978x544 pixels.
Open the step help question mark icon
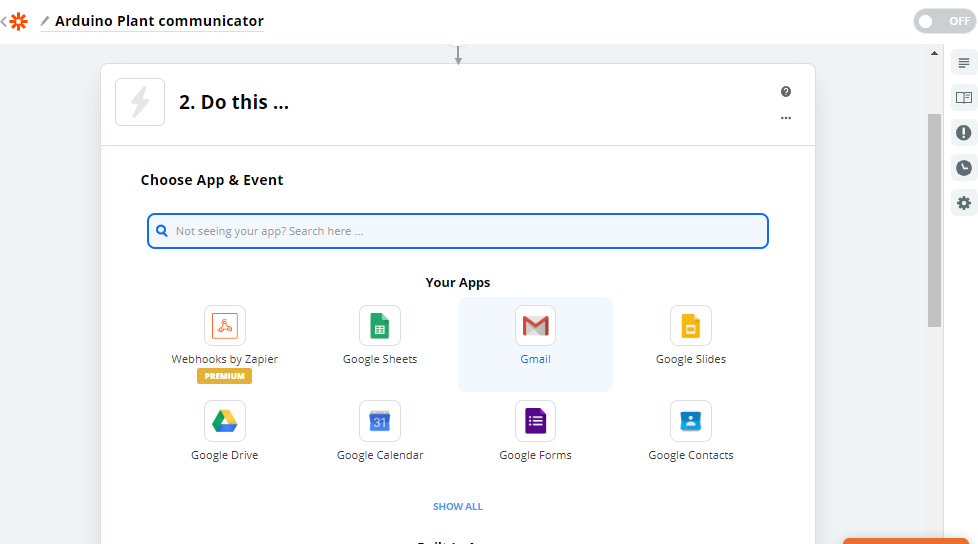(786, 92)
